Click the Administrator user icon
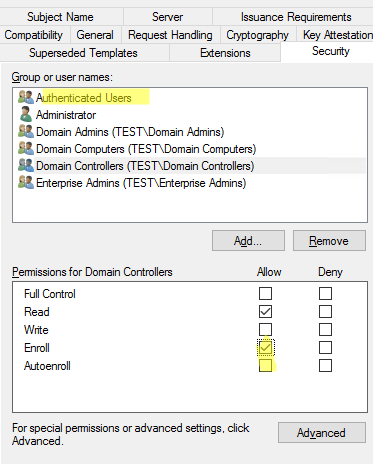Viewport: 373px width, 464px height. [26, 114]
